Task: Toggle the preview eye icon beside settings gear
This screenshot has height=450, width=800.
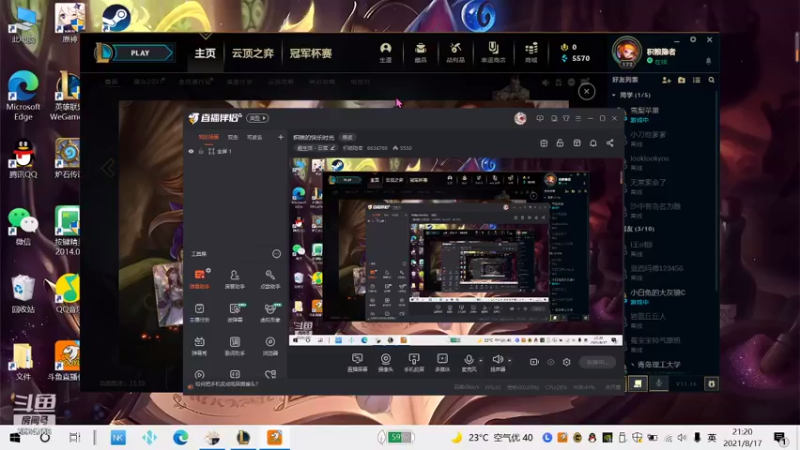Action: click(x=551, y=362)
